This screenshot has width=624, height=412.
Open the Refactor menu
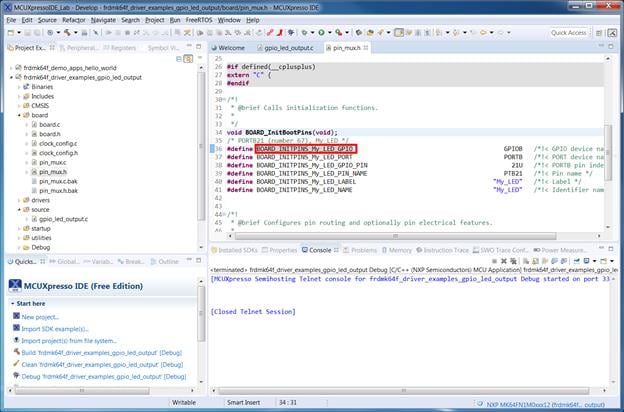pyautogui.click(x=74, y=19)
